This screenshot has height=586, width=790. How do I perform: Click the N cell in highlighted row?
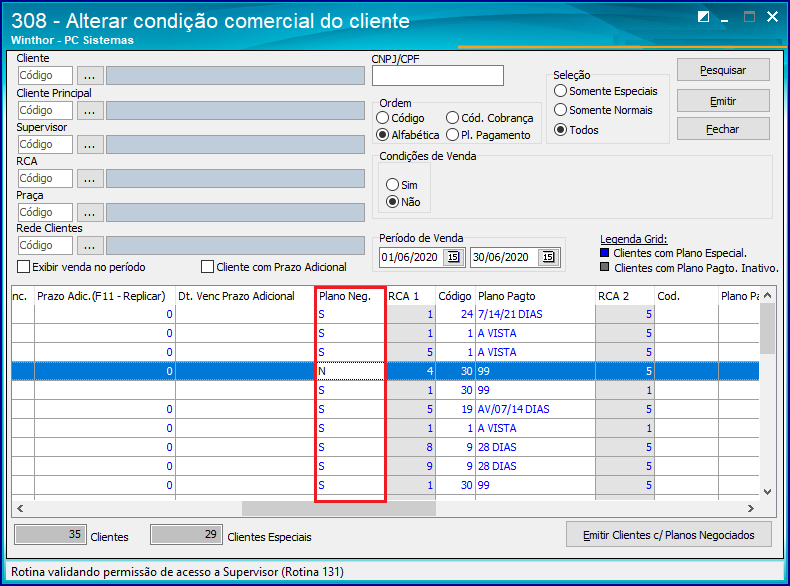(350, 371)
